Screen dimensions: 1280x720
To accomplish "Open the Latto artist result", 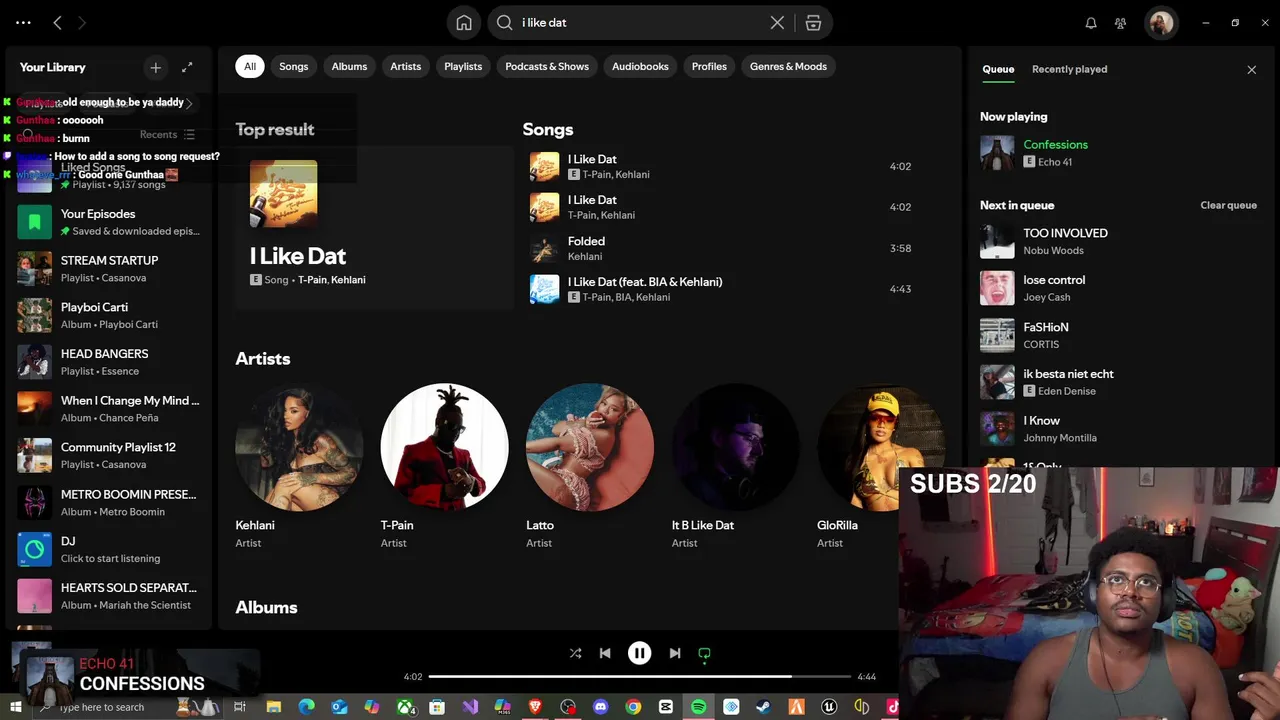I will point(590,467).
